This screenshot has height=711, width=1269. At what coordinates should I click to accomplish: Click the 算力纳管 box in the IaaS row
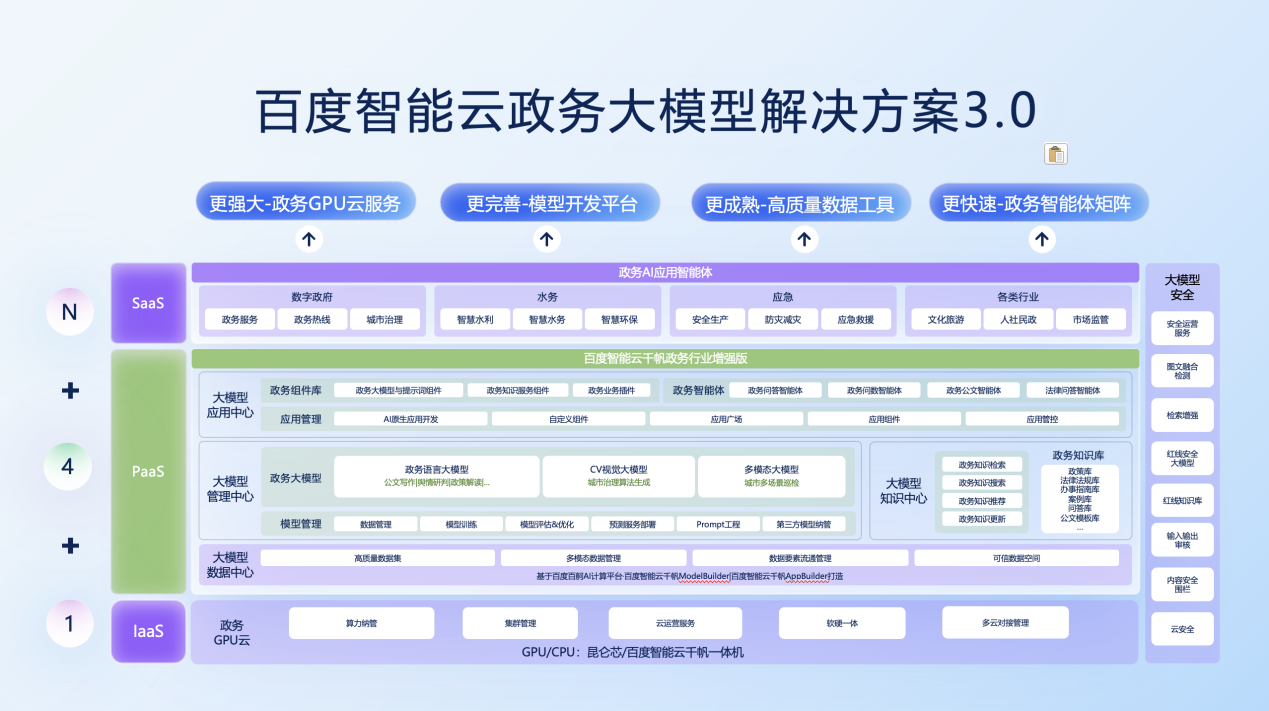pyautogui.click(x=361, y=623)
